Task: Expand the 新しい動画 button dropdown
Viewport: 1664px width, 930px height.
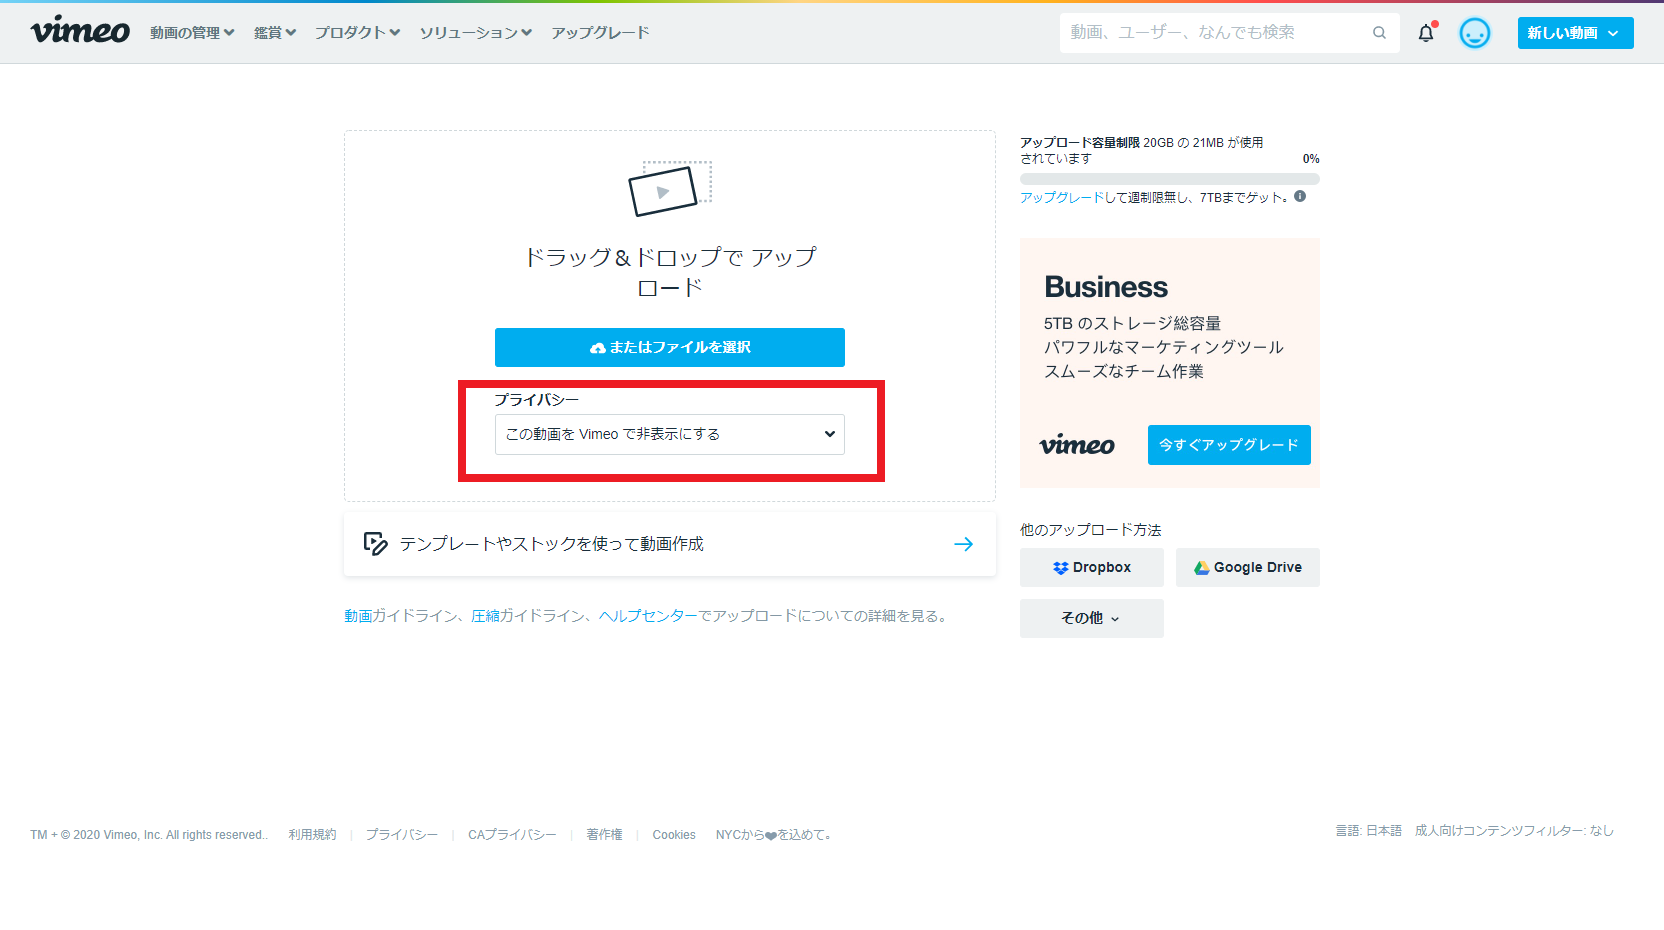Action: pos(1613,33)
